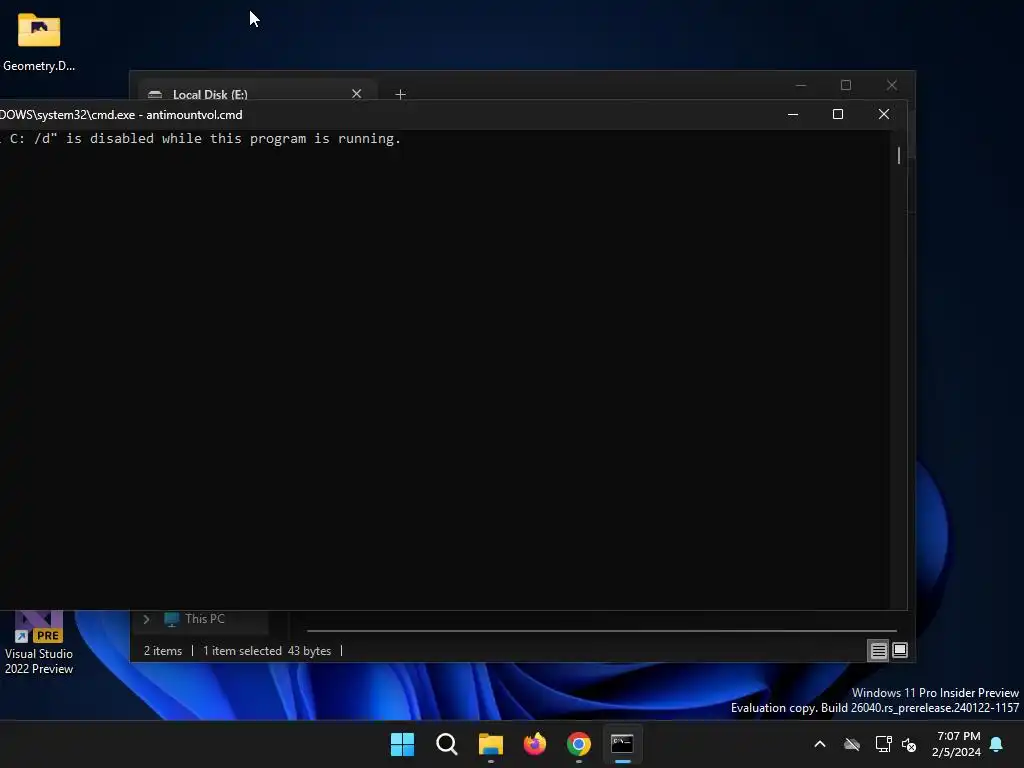Expand the This PC tree node
Screen dimensions: 1024x768
tap(146, 619)
